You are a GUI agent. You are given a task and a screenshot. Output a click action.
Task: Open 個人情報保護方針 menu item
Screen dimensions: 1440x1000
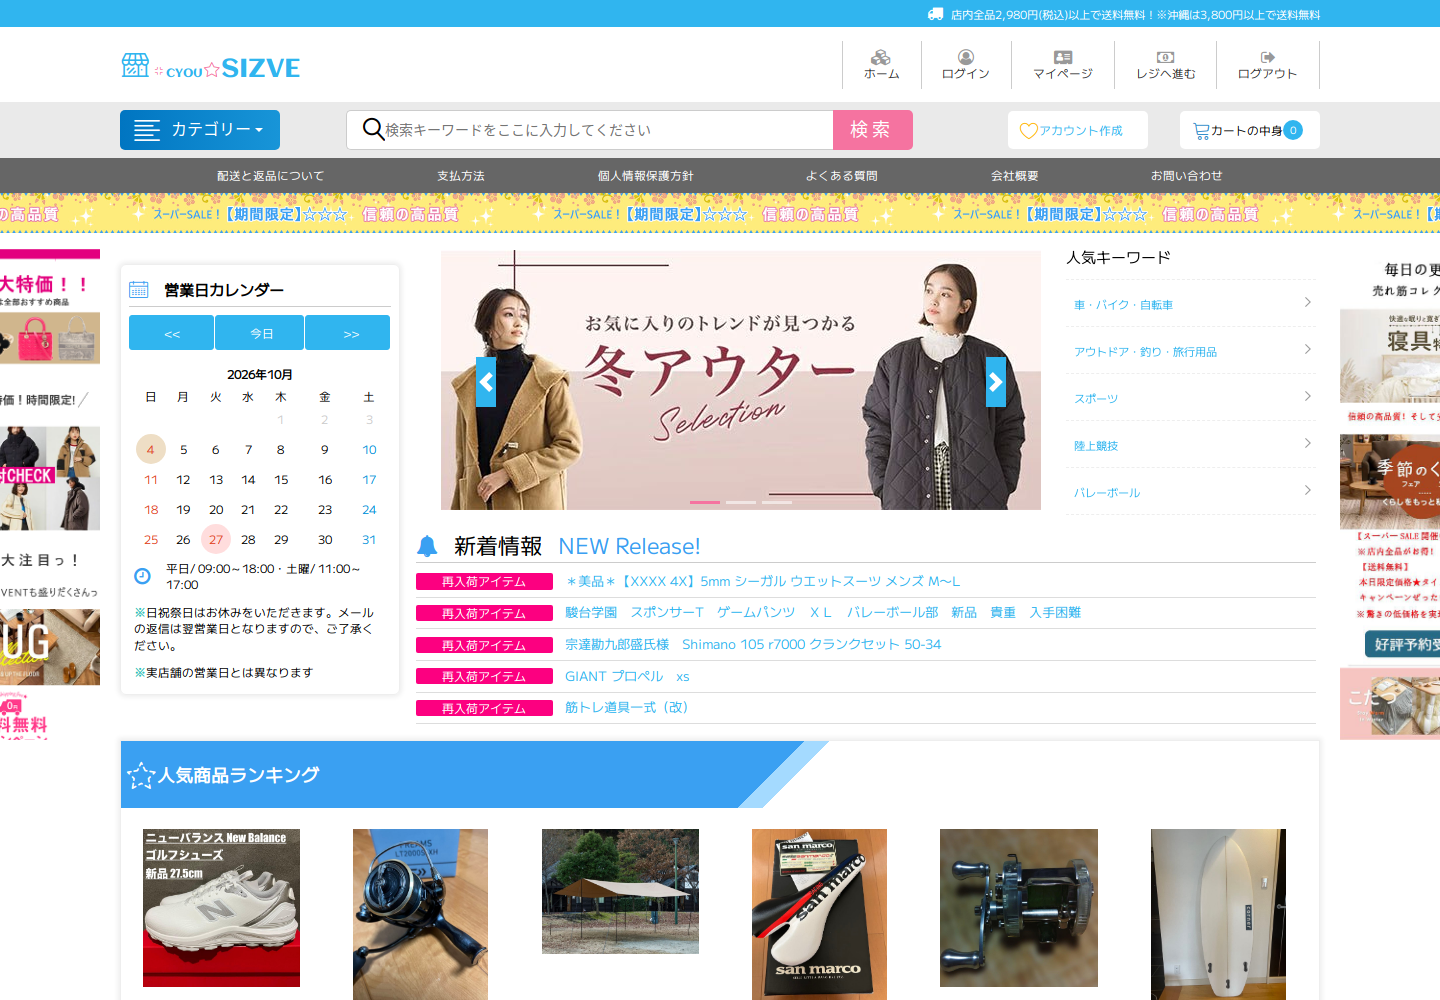click(646, 176)
